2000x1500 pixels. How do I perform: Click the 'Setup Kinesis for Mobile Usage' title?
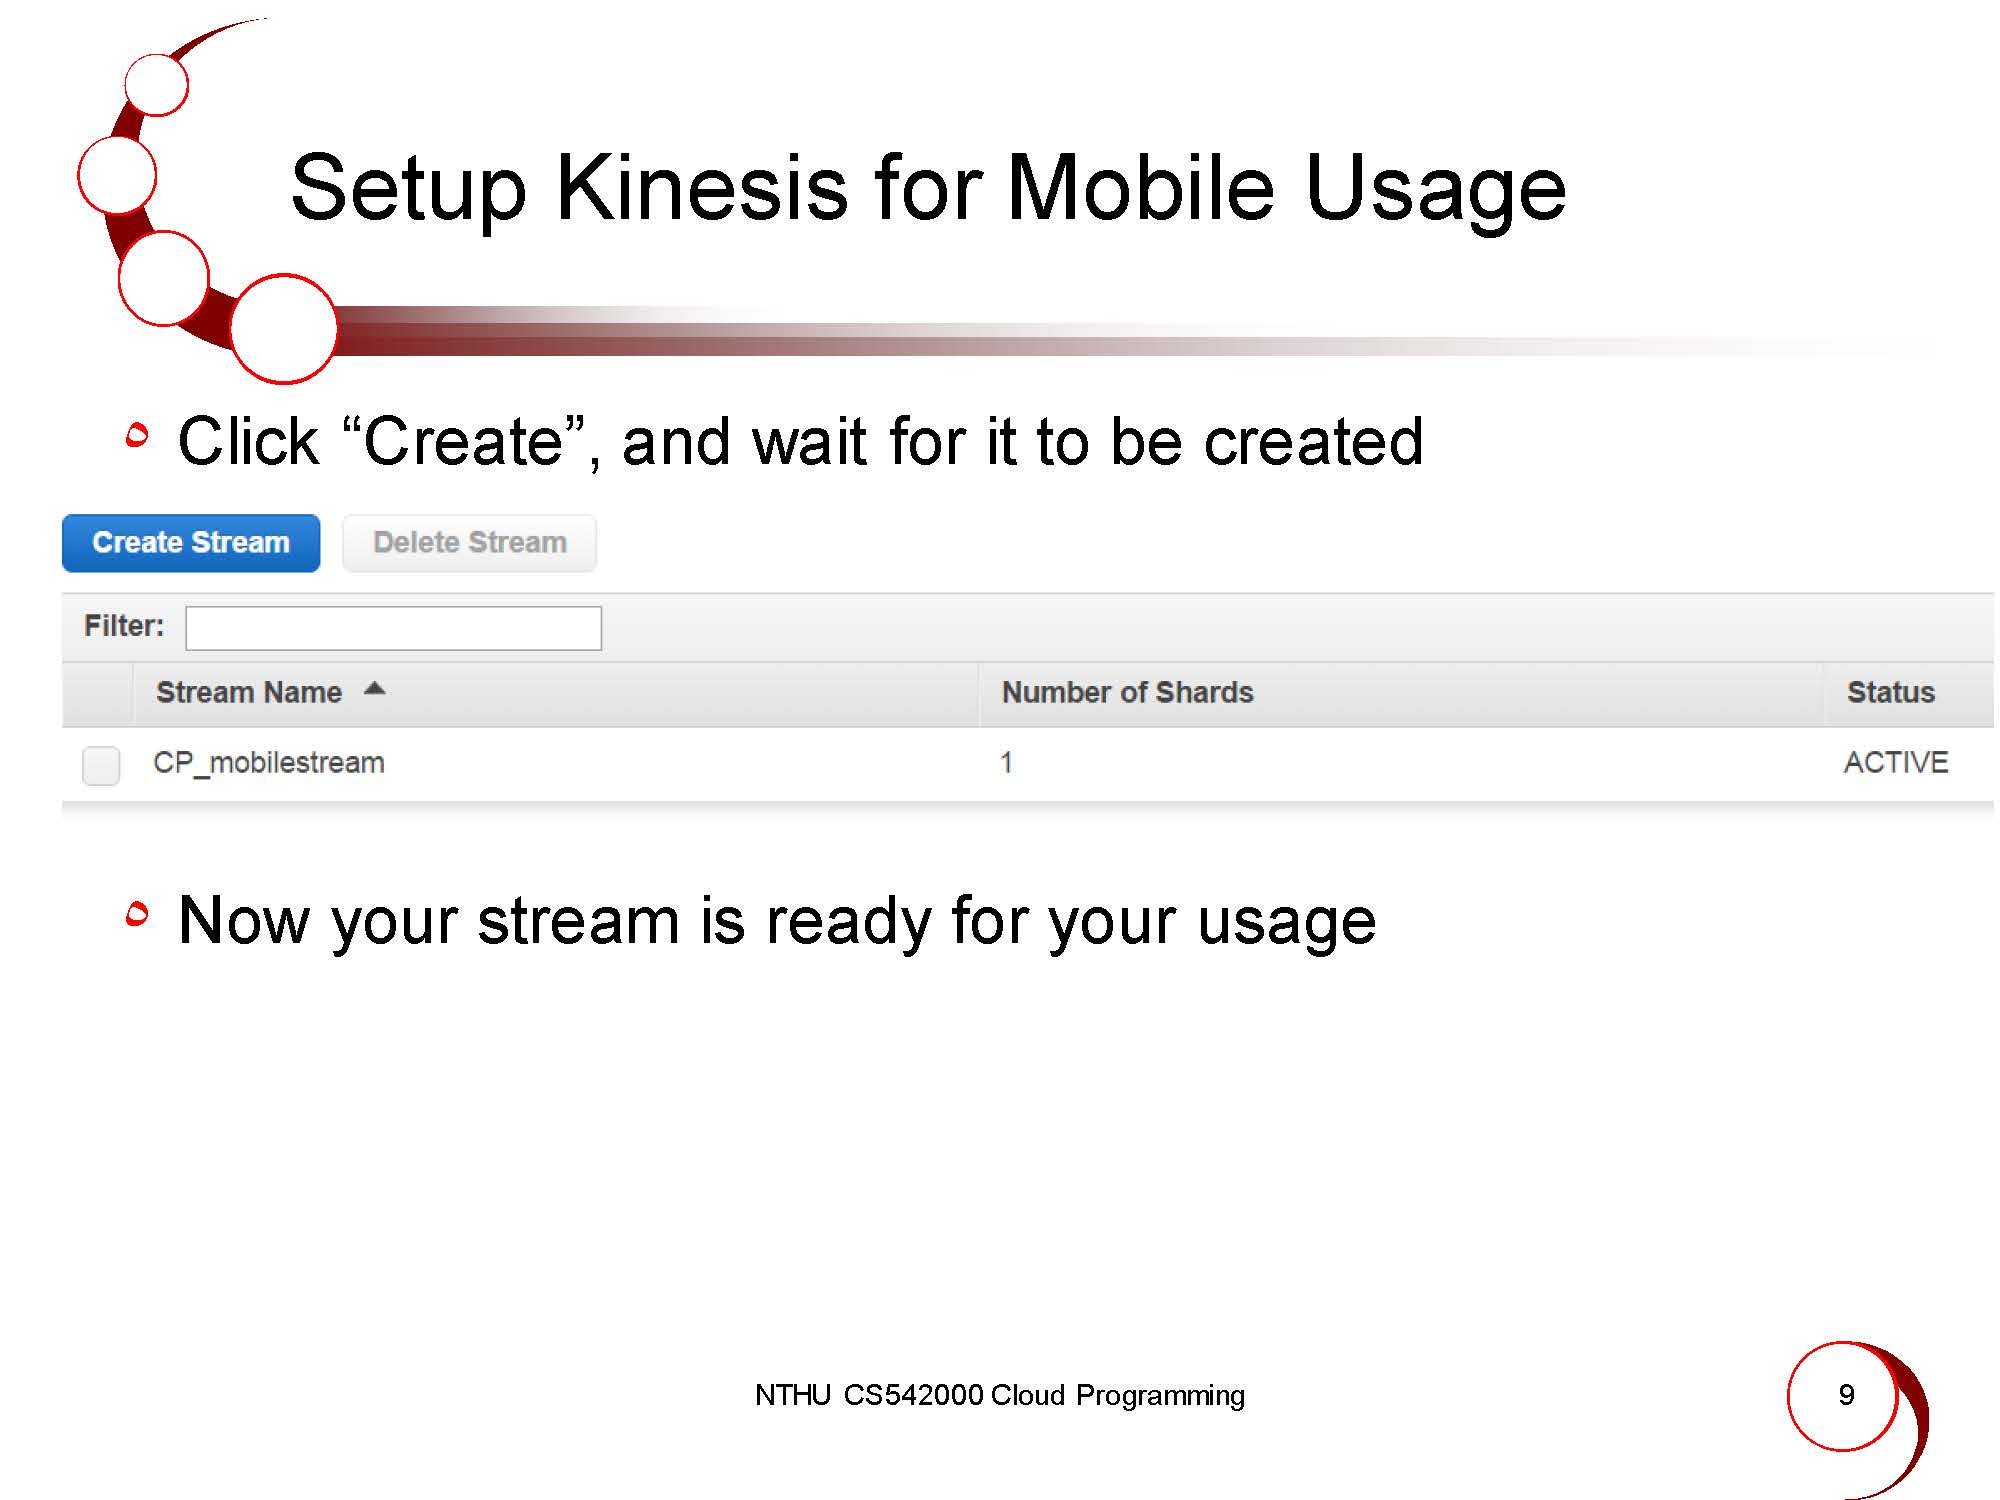click(927, 188)
